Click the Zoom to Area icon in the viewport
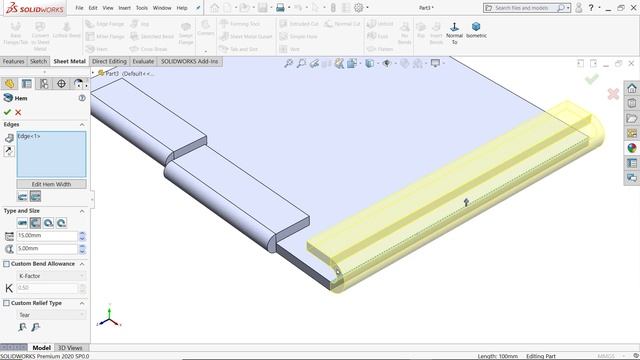This screenshot has height=360, width=640. (302, 63)
